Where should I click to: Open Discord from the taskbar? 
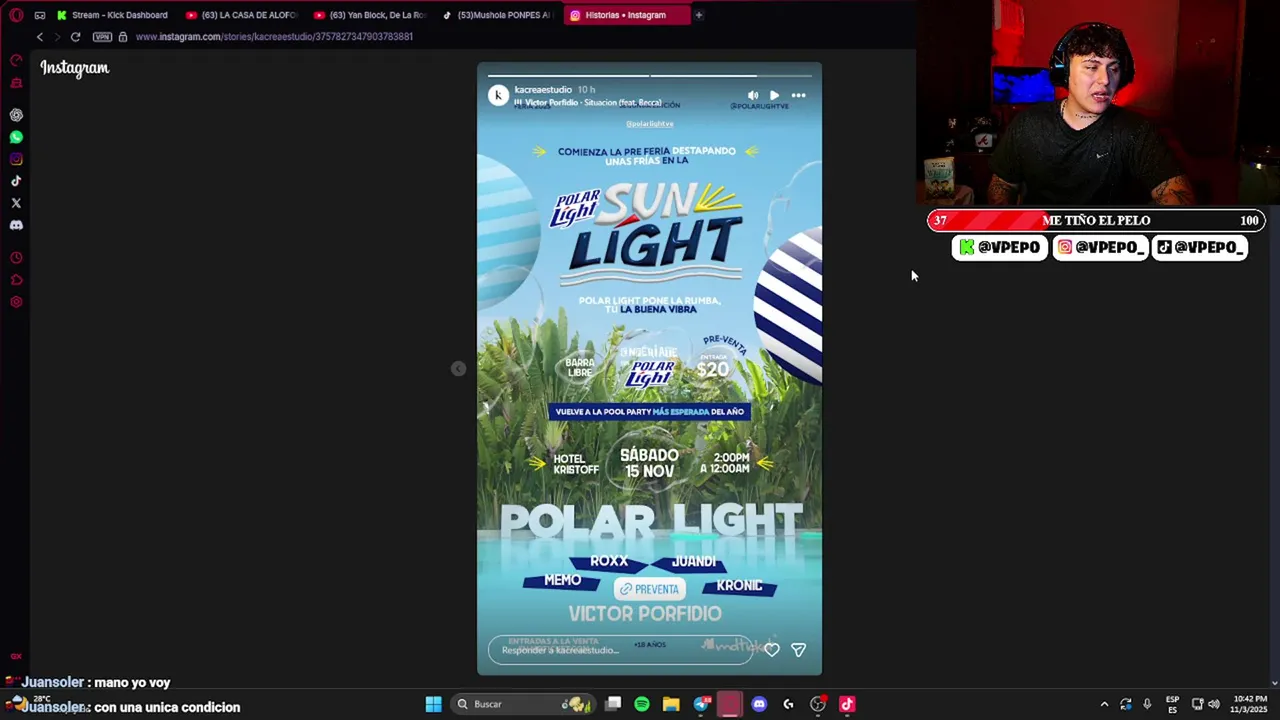click(x=759, y=704)
